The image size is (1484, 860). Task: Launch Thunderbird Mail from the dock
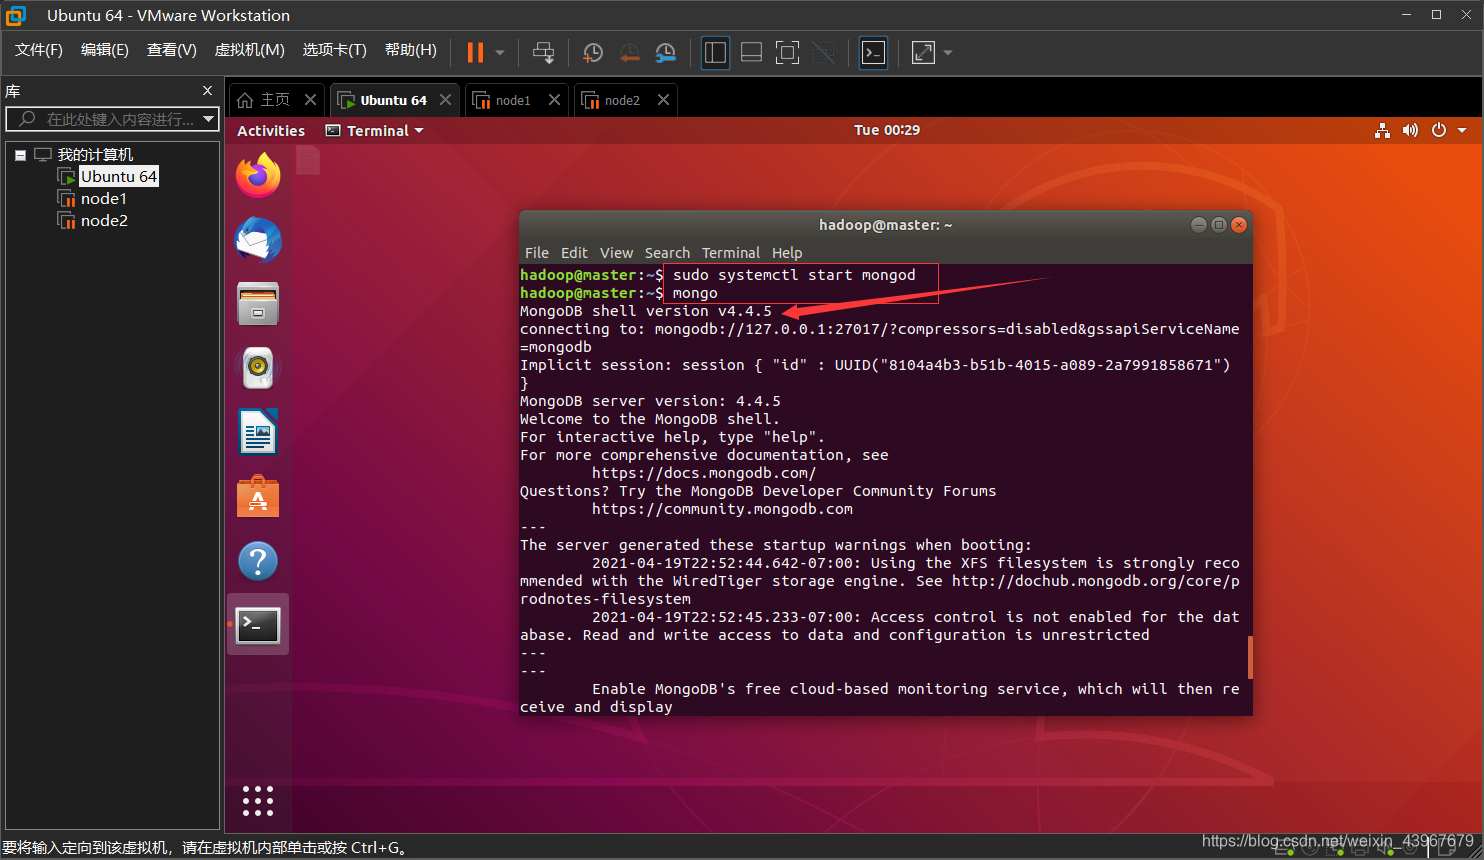258,240
